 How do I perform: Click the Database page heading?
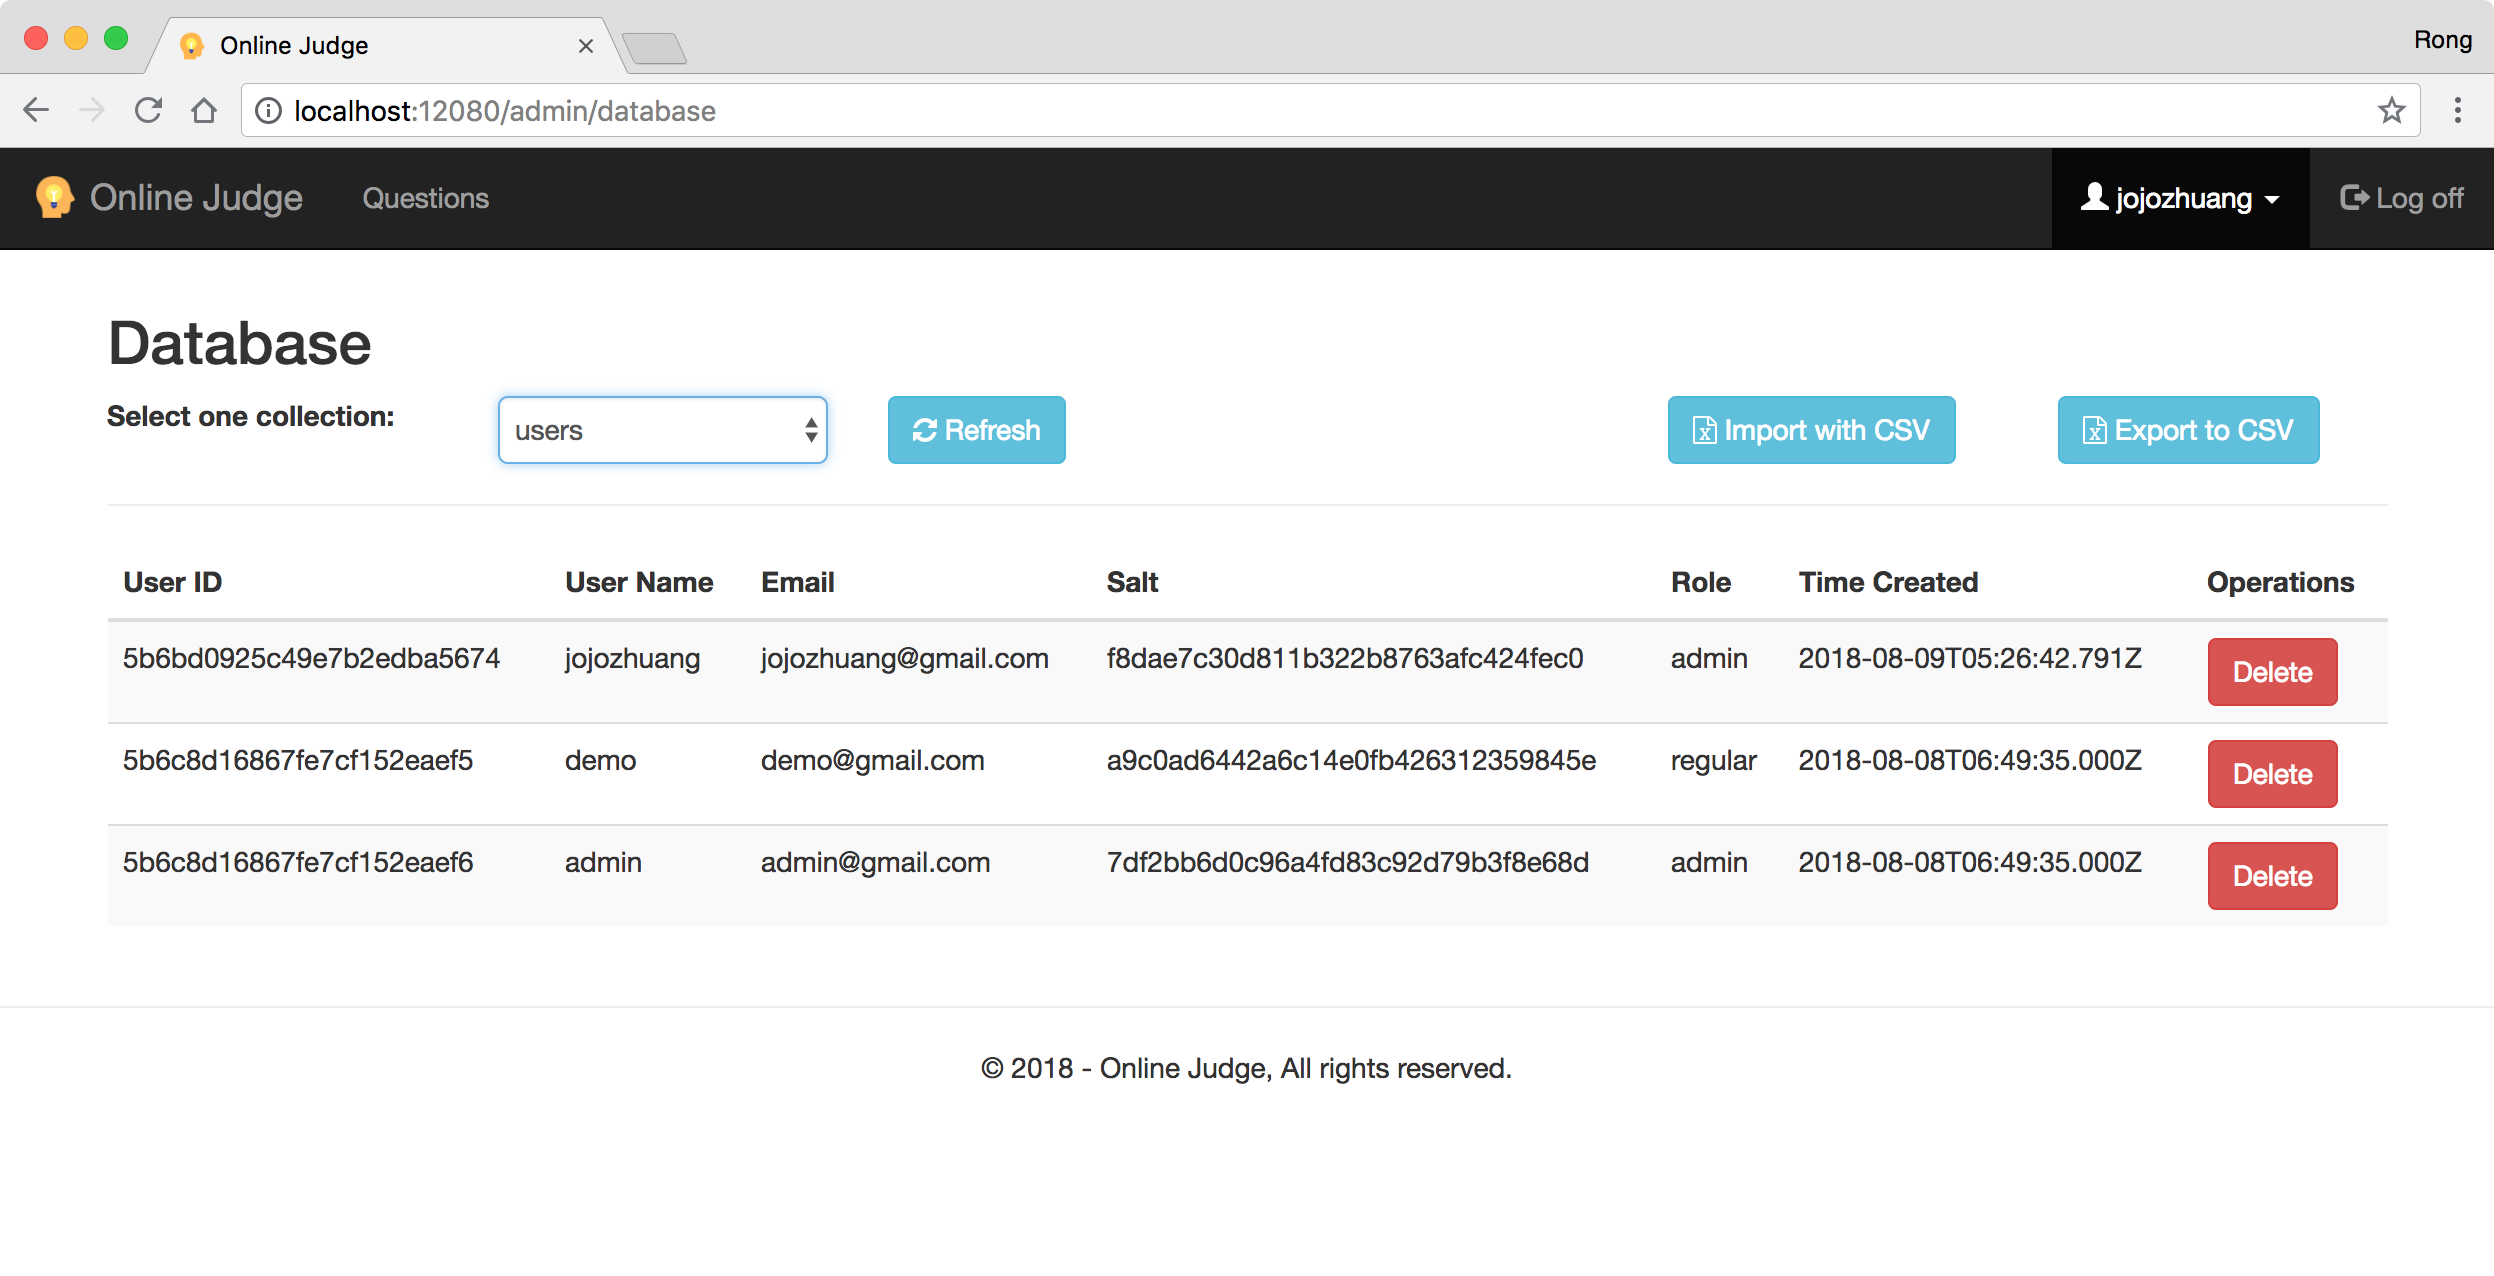(240, 343)
